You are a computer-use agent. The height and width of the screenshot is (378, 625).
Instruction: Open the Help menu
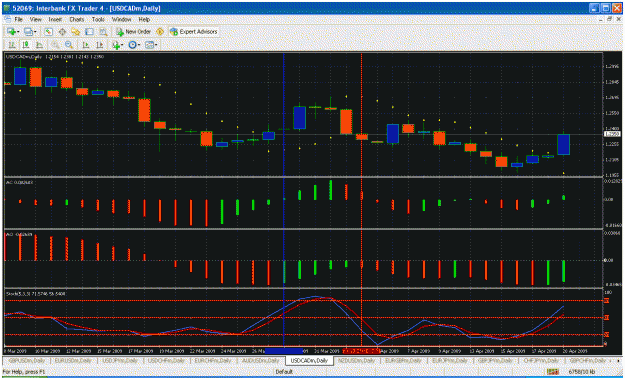(144, 19)
